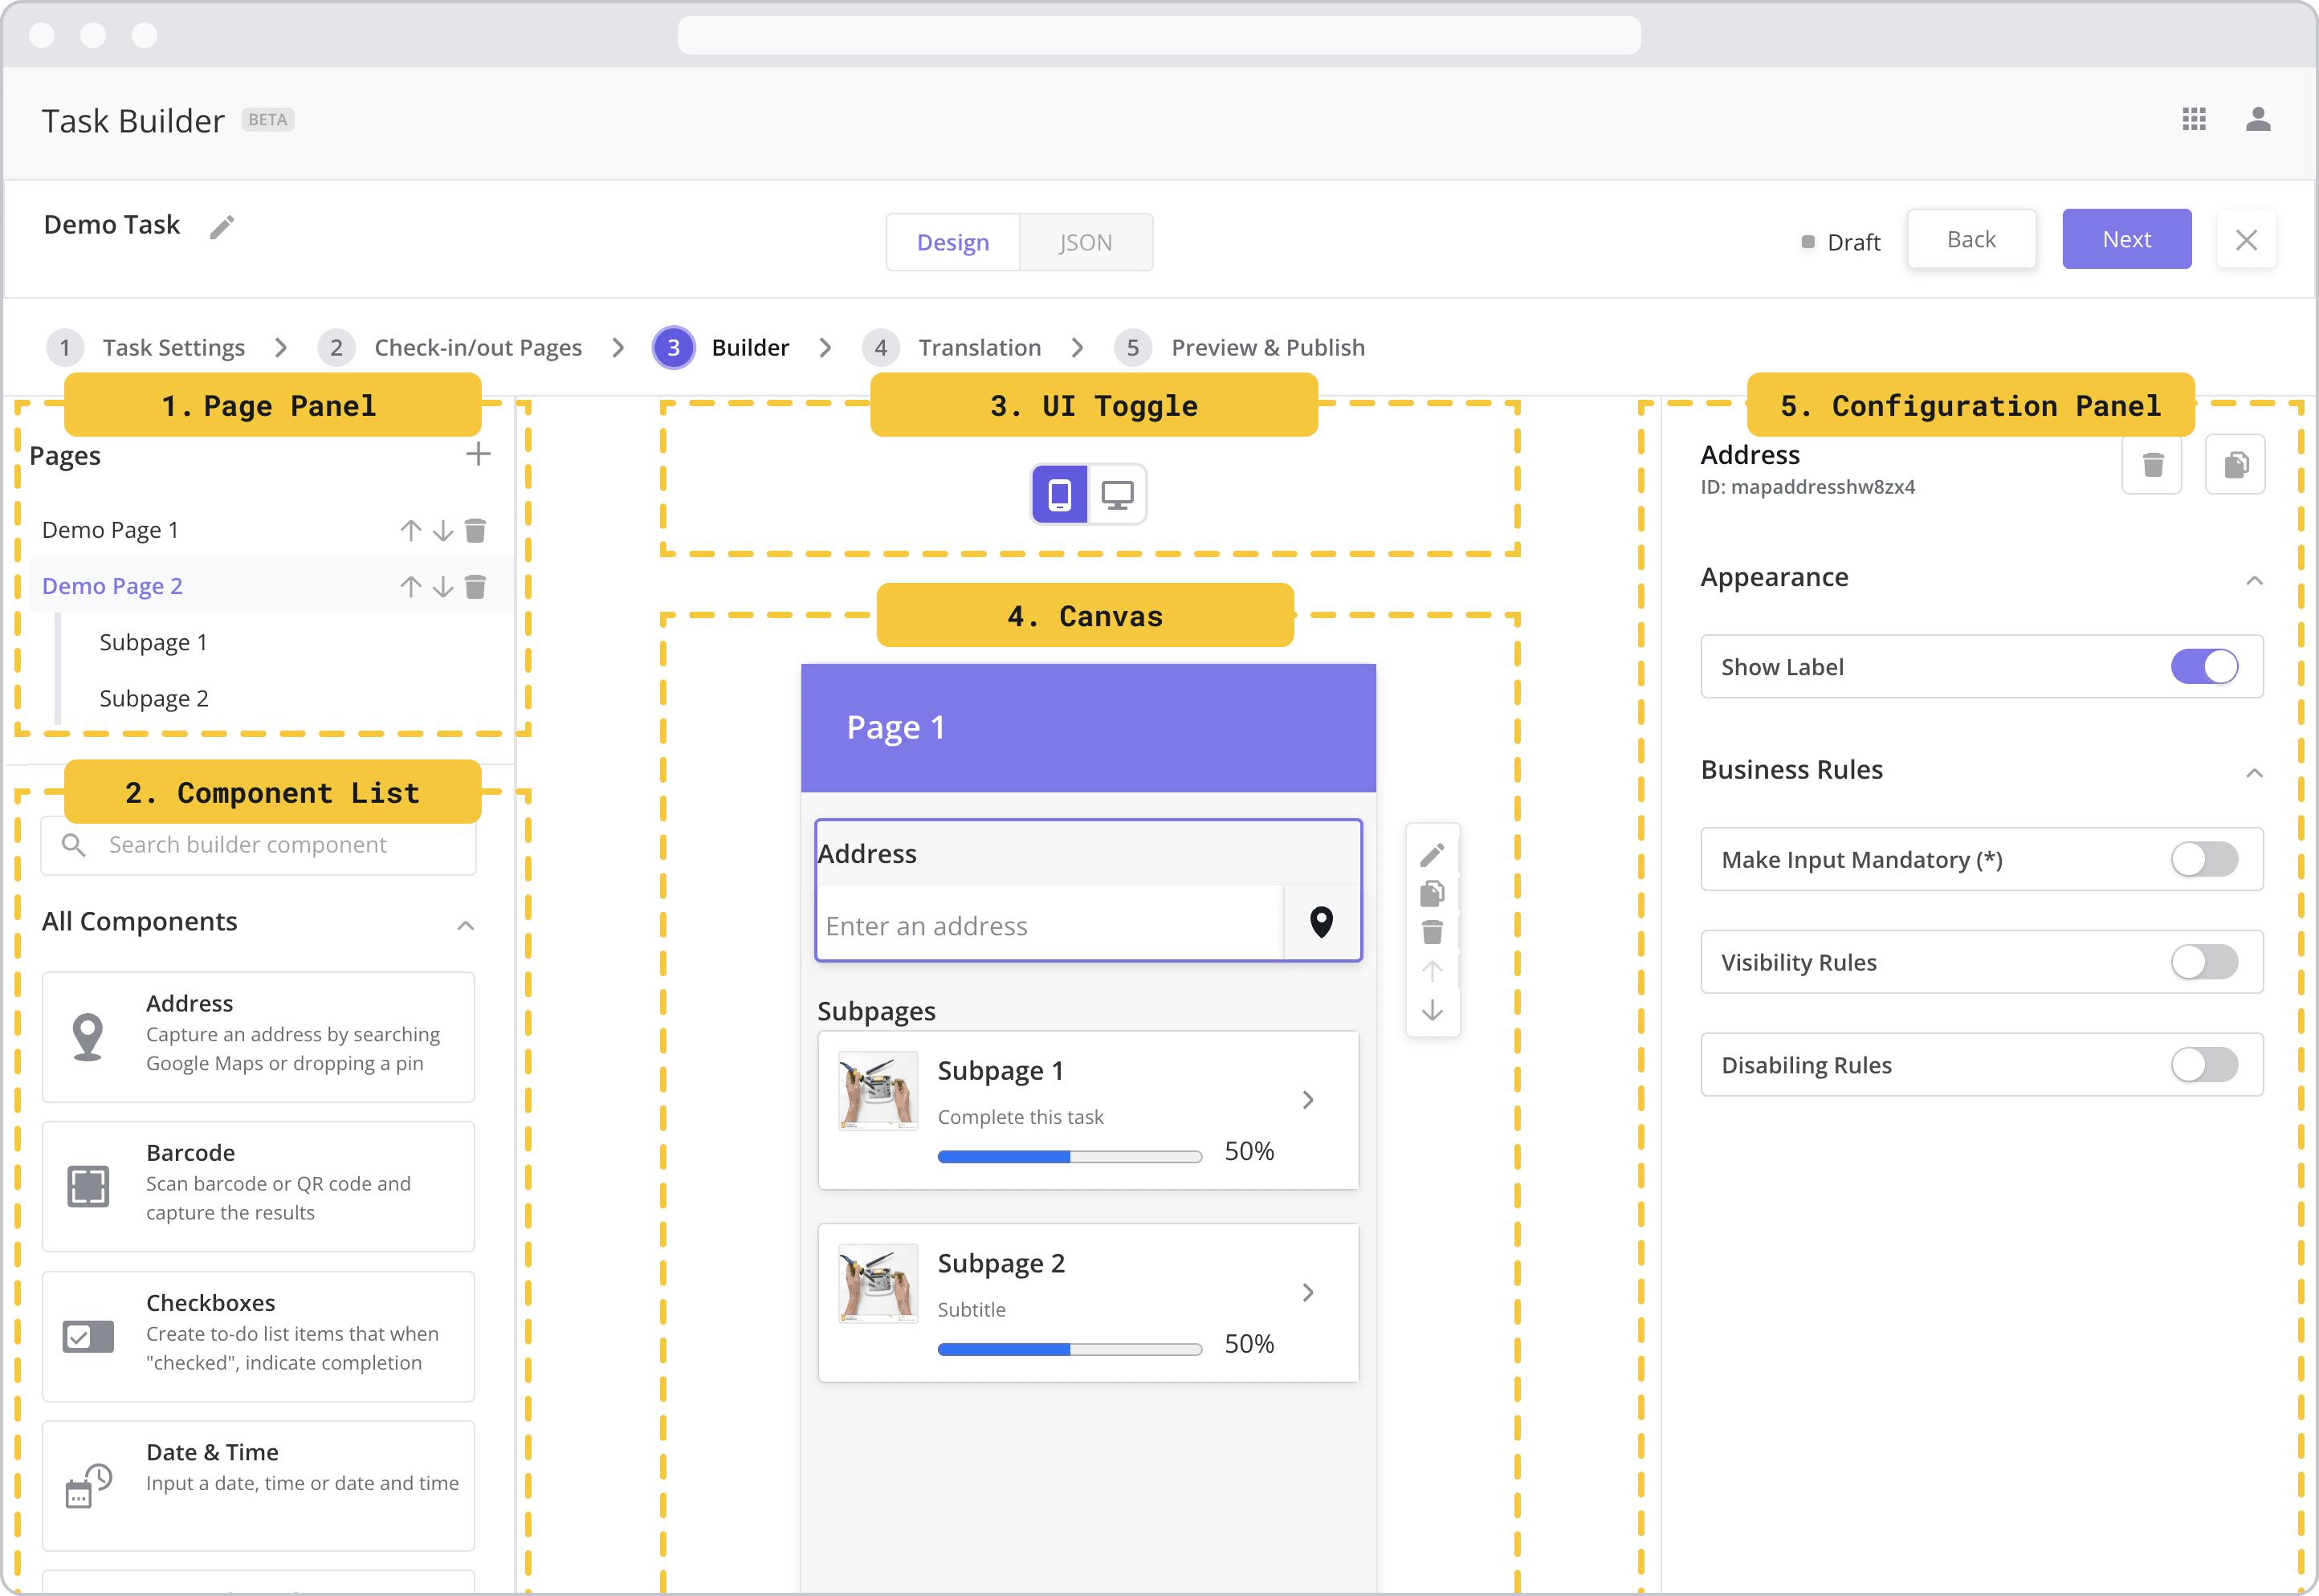Screen dimensions: 2319x1596
Task: Toggle Show Label switch off
Action: click(2204, 667)
